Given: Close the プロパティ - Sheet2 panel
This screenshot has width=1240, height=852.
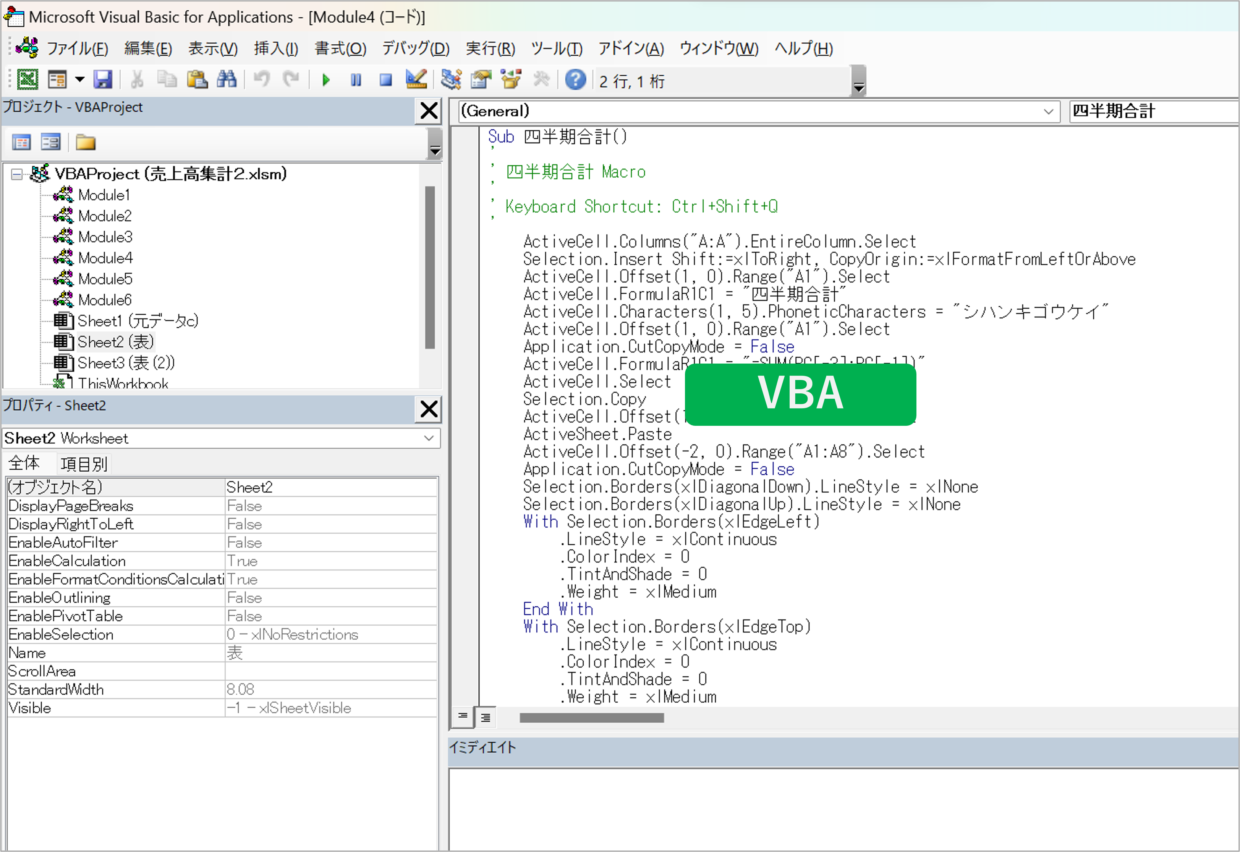Looking at the screenshot, I should click(428, 409).
